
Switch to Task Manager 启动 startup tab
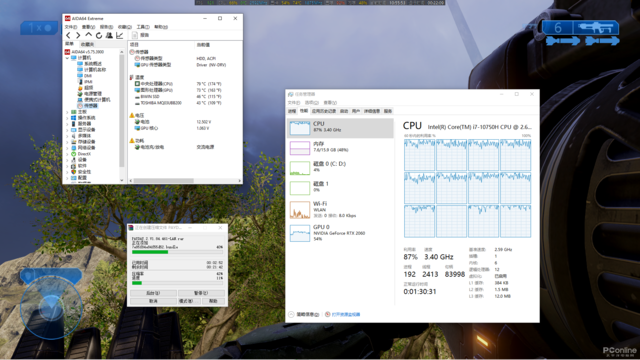click(344, 111)
